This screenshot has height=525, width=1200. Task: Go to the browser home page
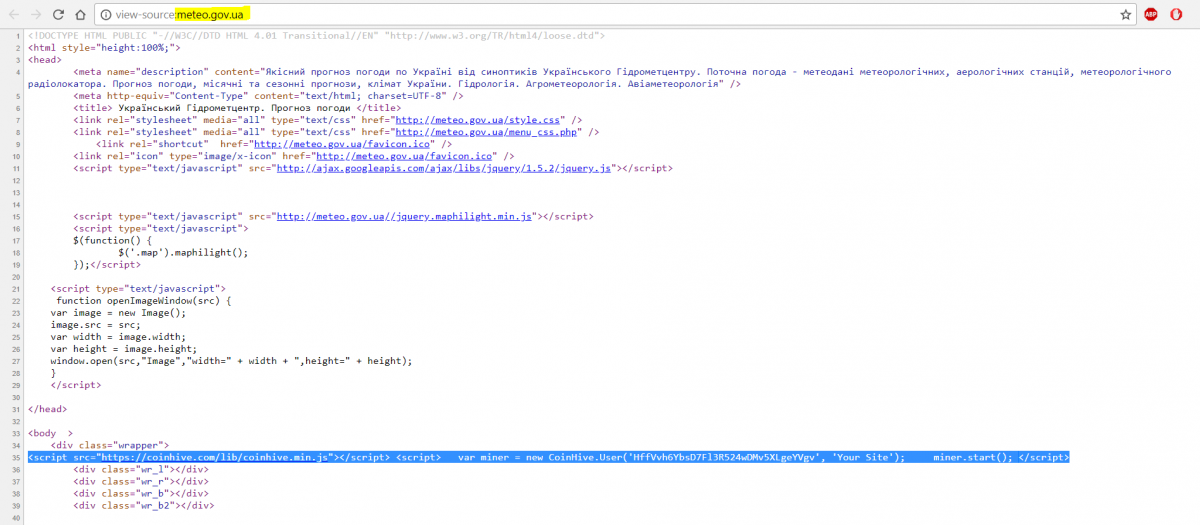81,15
